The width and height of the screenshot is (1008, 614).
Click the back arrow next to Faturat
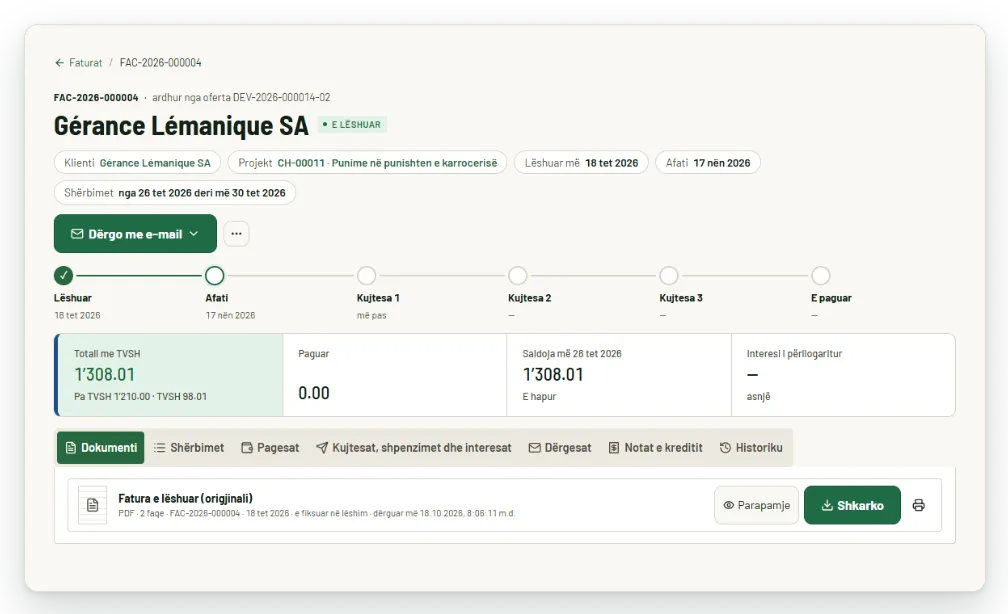59,63
